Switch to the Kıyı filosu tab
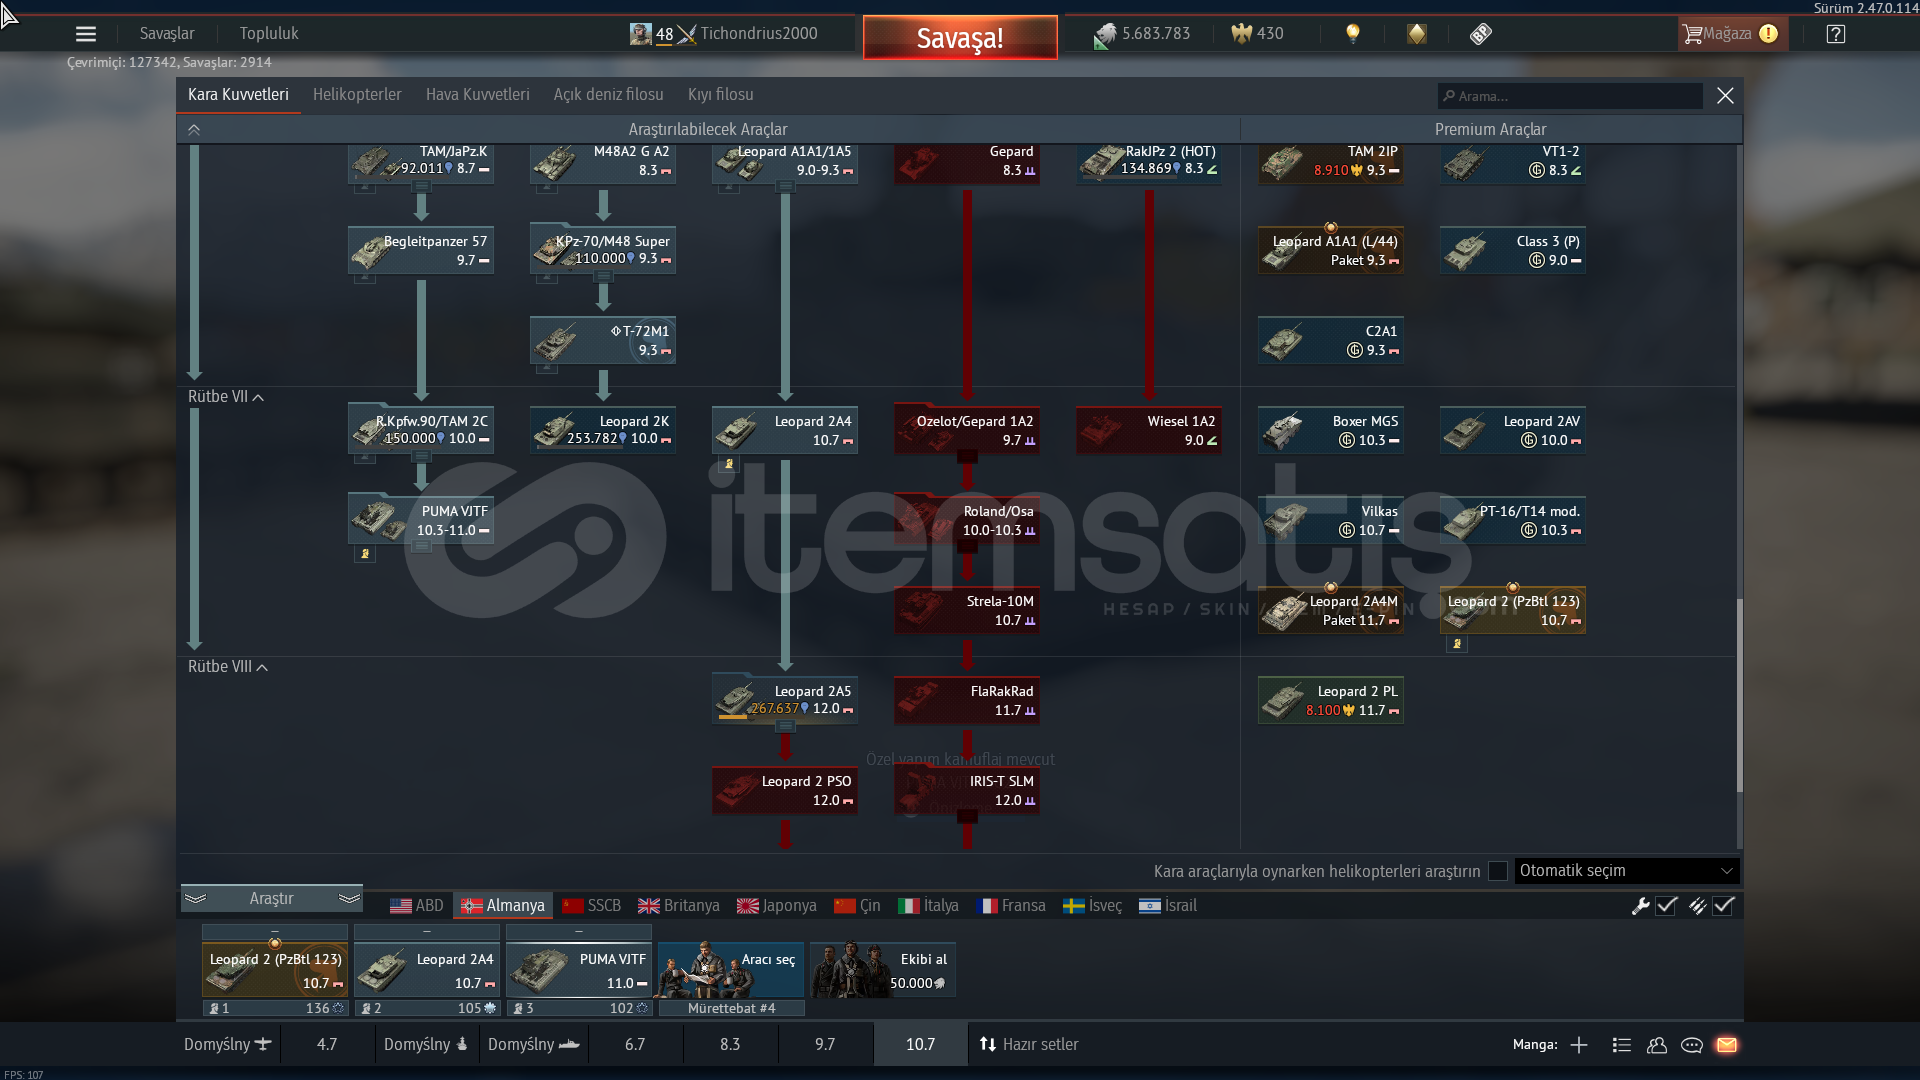Screen dimensions: 1920x1080 [x=721, y=95]
